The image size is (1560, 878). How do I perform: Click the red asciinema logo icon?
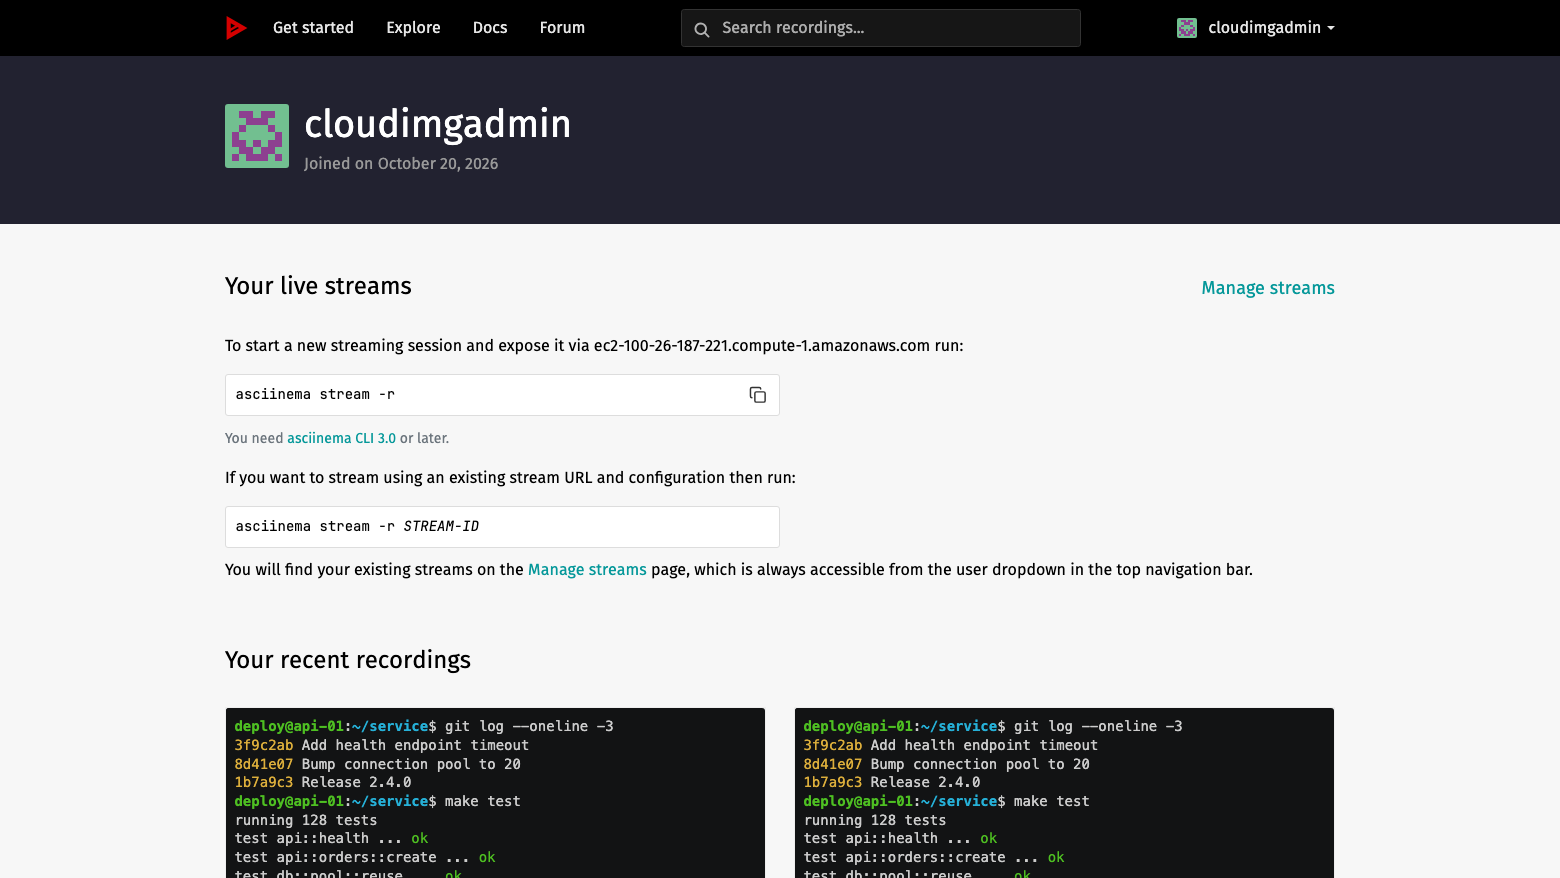236,28
